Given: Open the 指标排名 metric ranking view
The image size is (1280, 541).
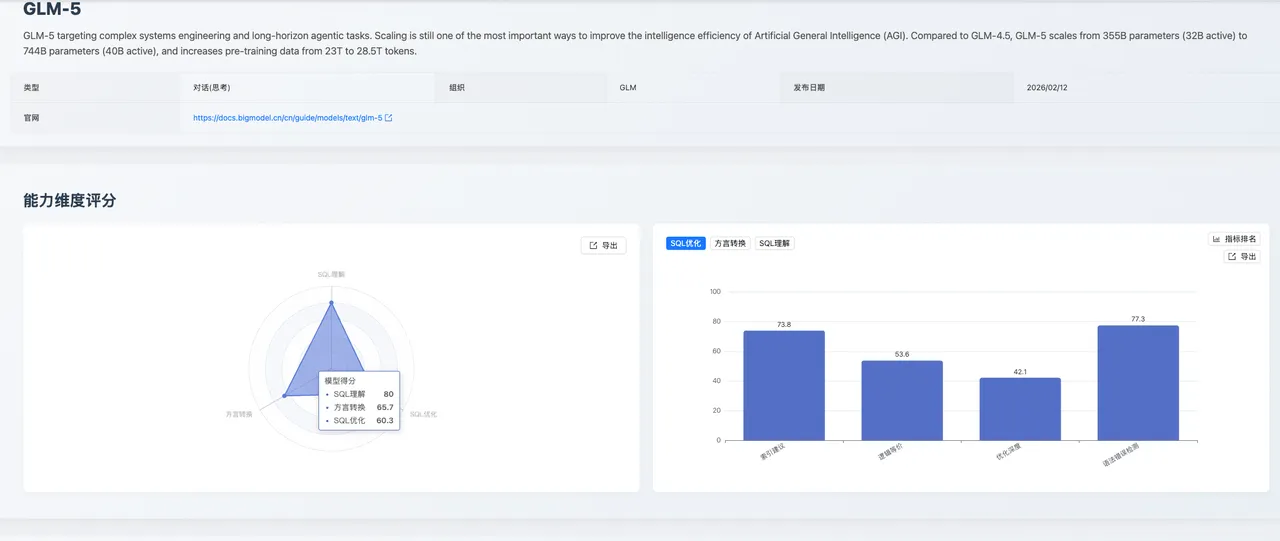Looking at the screenshot, I should click(1234, 239).
